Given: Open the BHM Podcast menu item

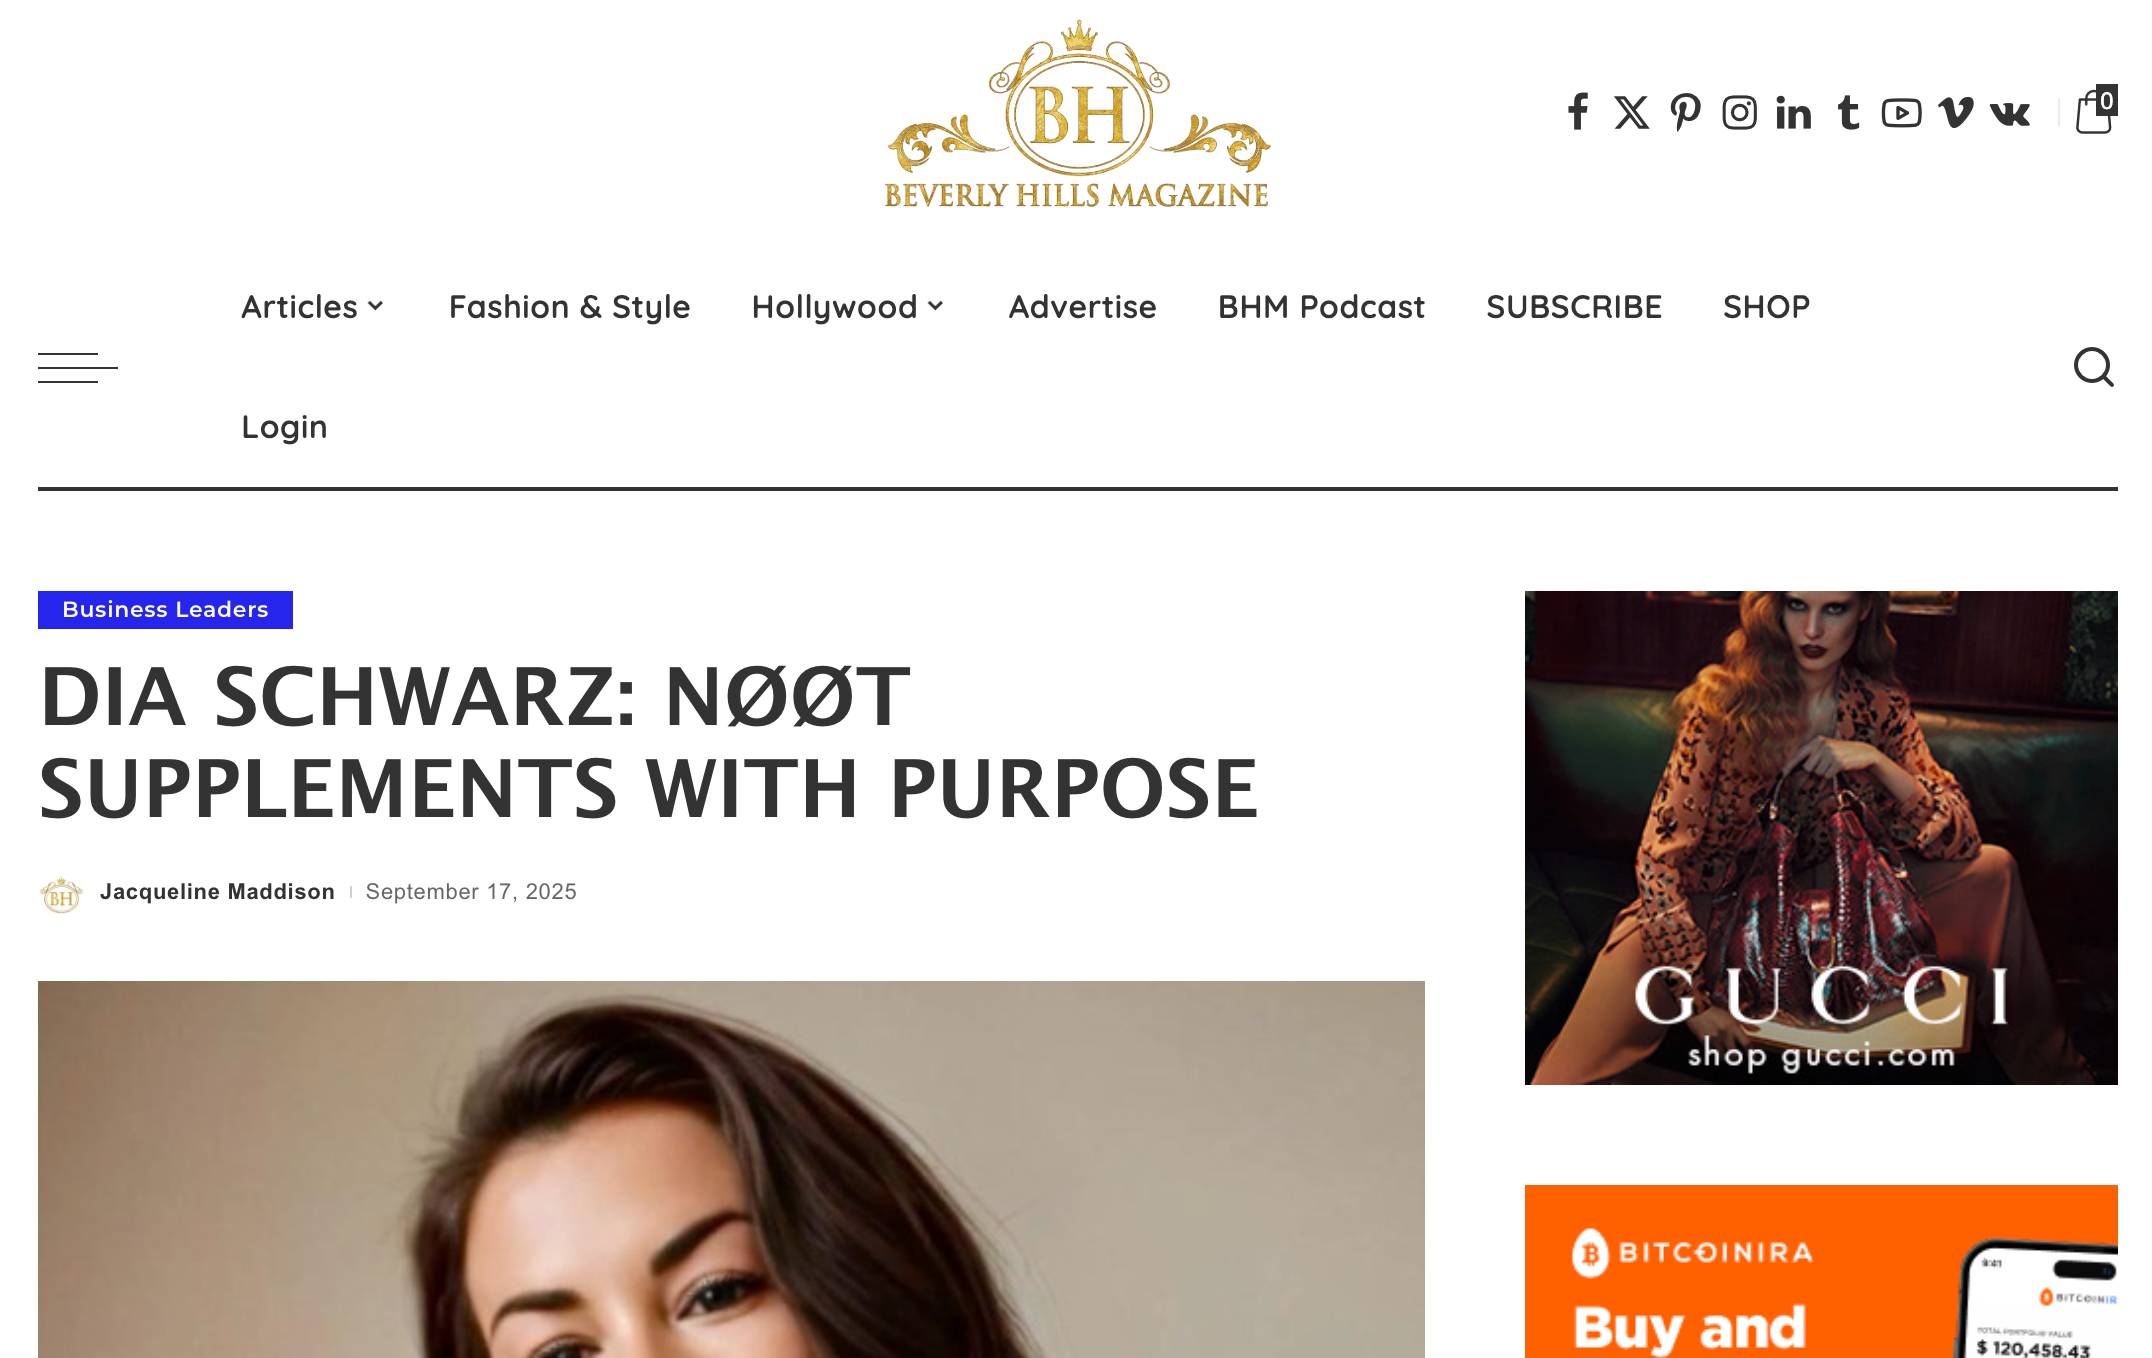Looking at the screenshot, I should pyautogui.click(x=1321, y=307).
